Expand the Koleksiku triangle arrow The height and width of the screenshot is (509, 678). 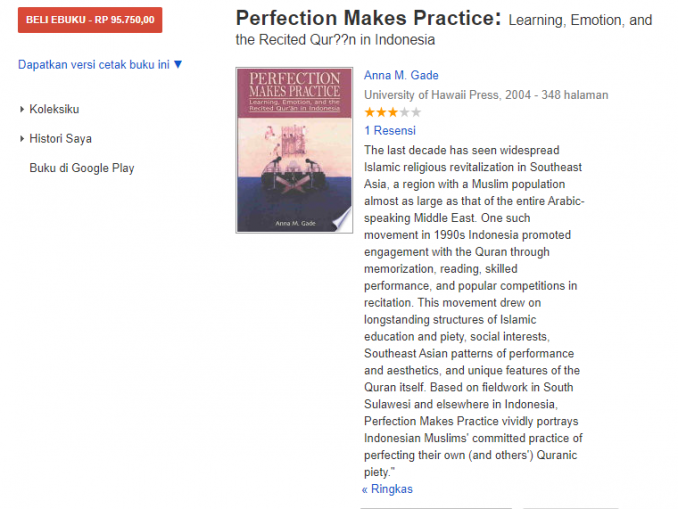(22, 109)
